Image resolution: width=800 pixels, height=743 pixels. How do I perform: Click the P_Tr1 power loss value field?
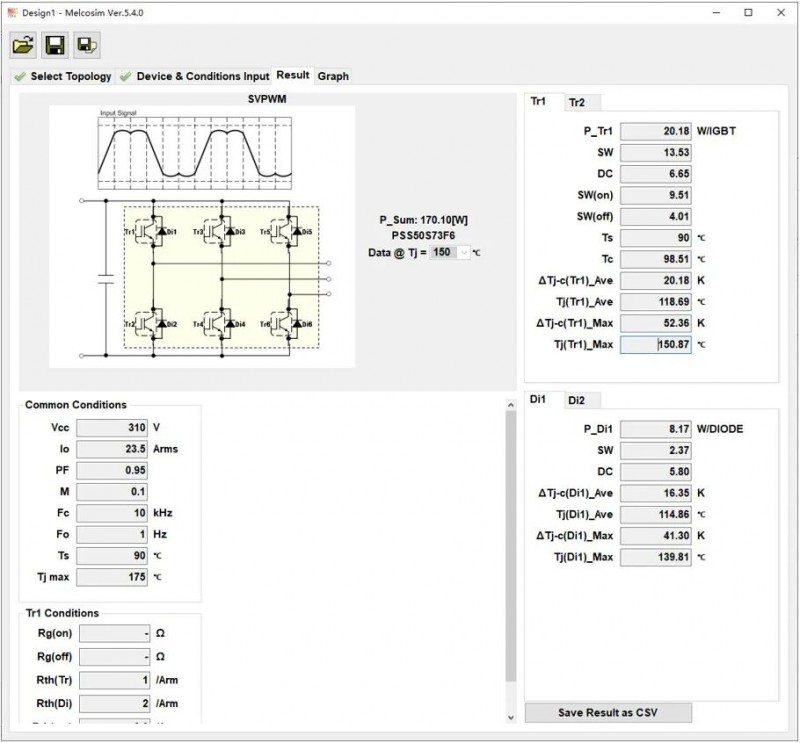655,131
